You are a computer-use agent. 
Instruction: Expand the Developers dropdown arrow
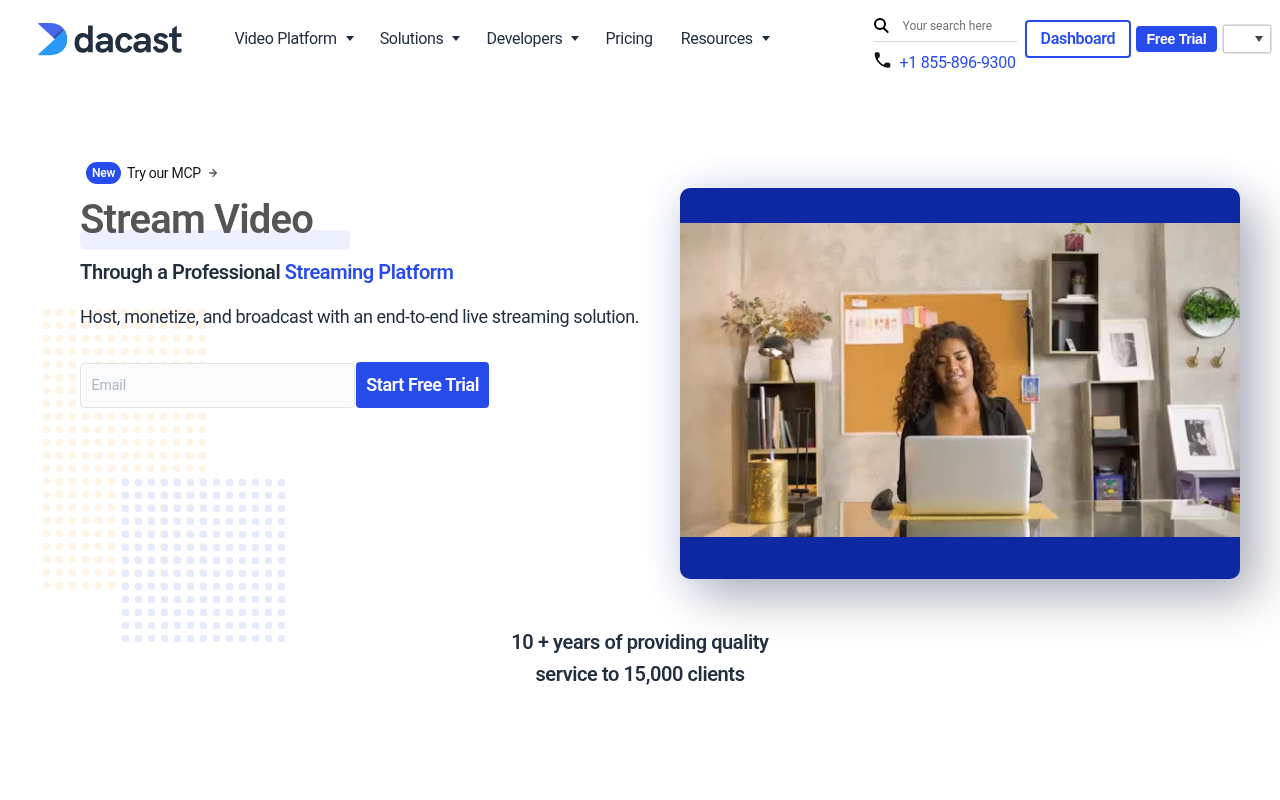coord(575,38)
